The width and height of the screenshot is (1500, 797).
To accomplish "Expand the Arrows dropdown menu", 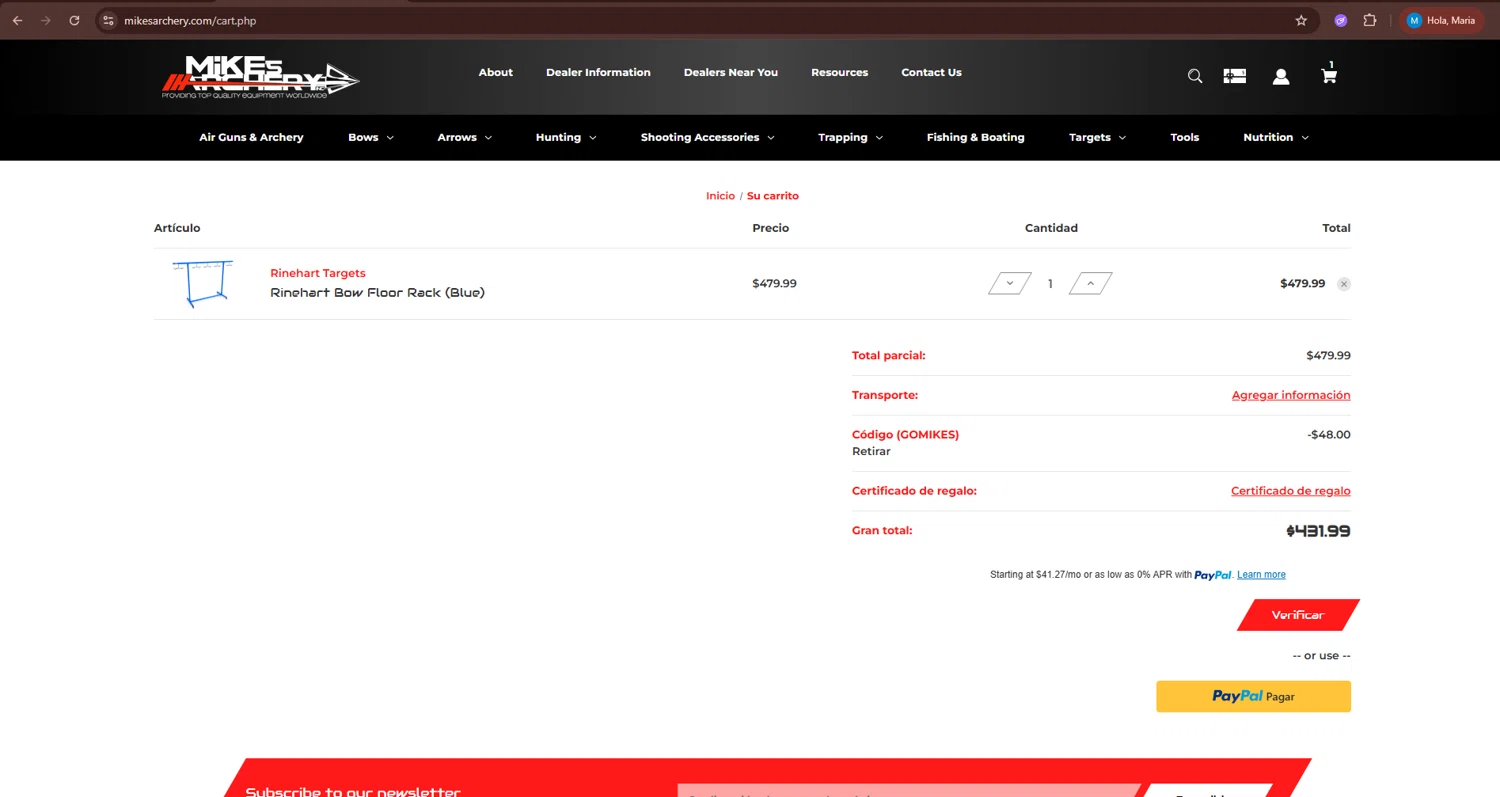I will pyautogui.click(x=465, y=137).
